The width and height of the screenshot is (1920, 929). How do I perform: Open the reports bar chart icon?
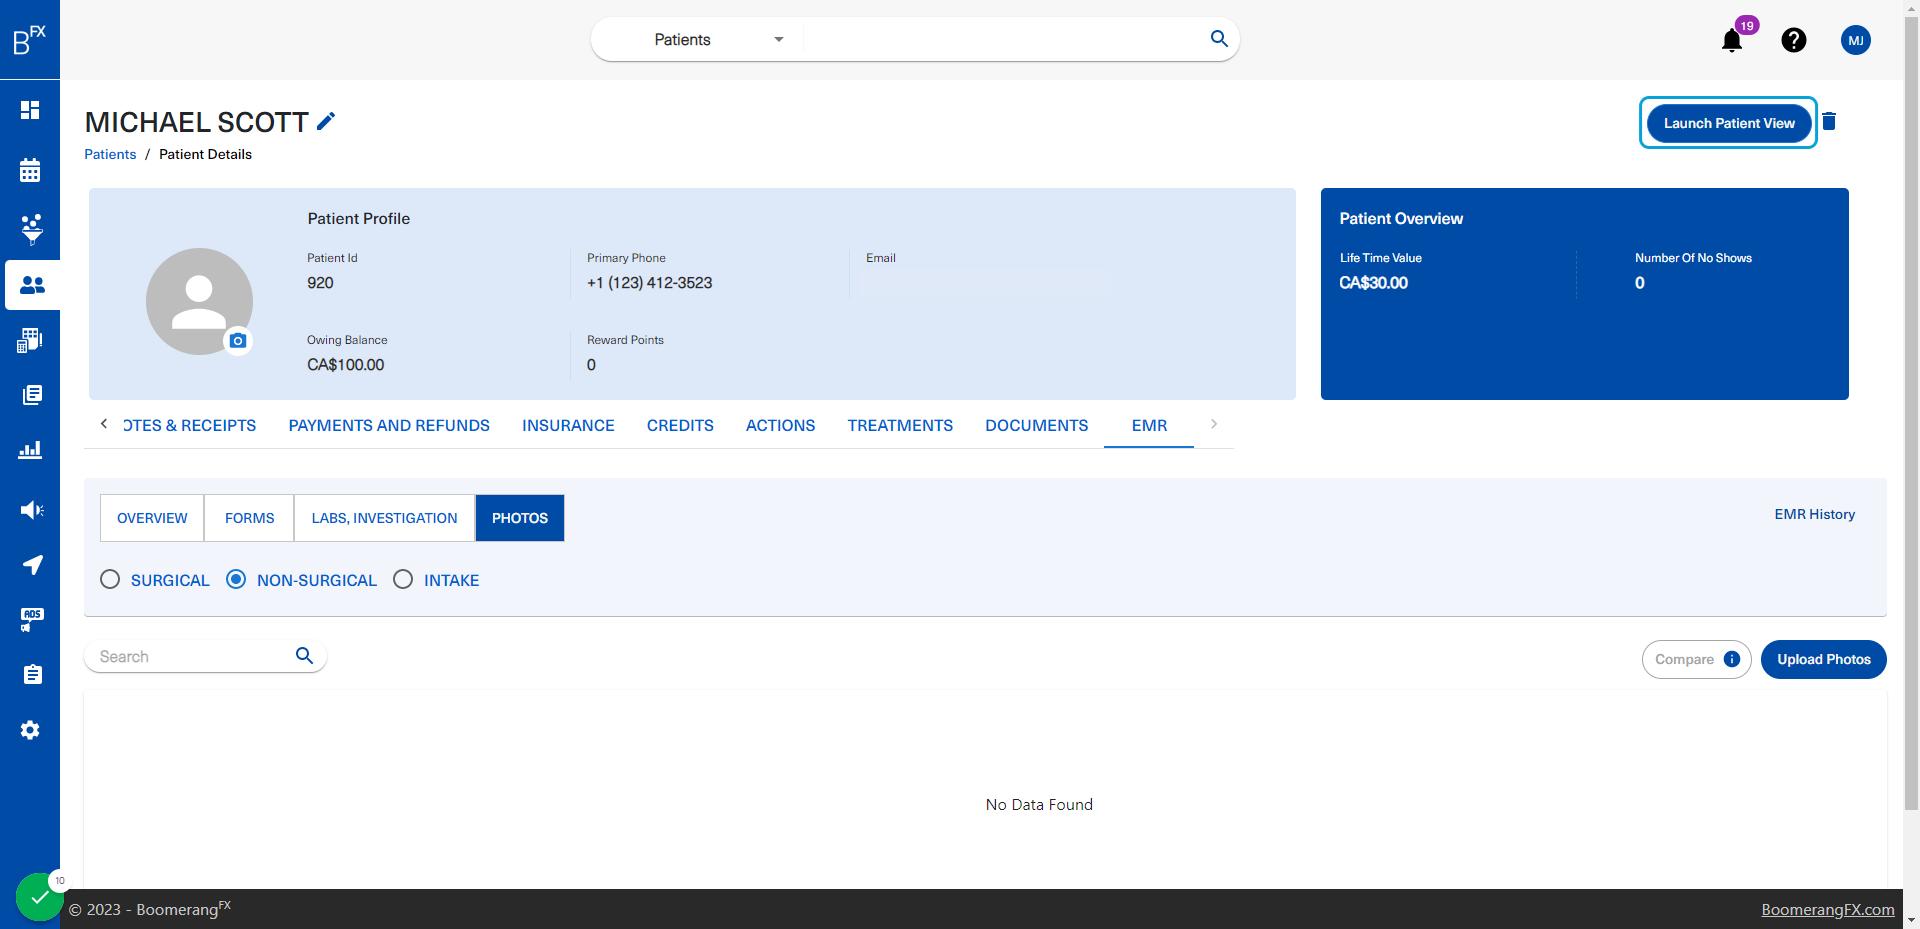coord(30,450)
